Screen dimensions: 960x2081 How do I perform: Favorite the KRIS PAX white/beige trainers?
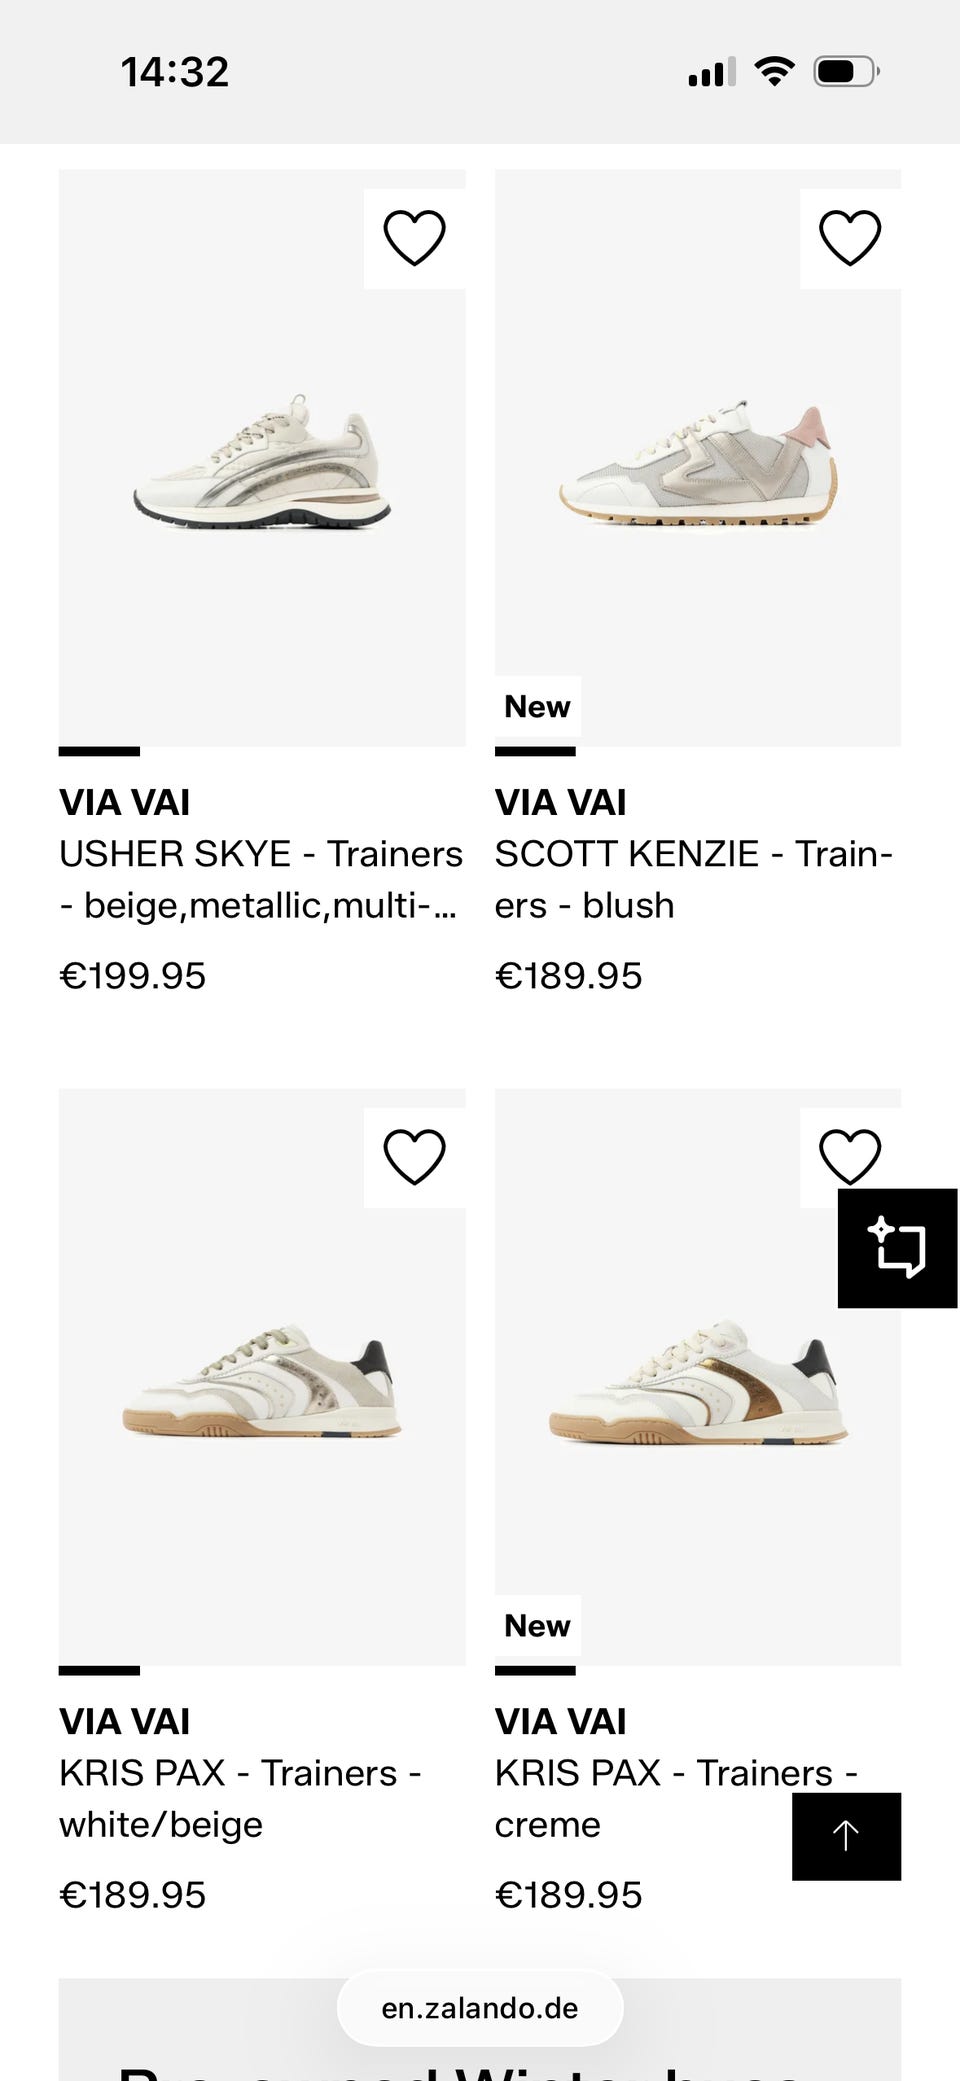pos(414,1158)
